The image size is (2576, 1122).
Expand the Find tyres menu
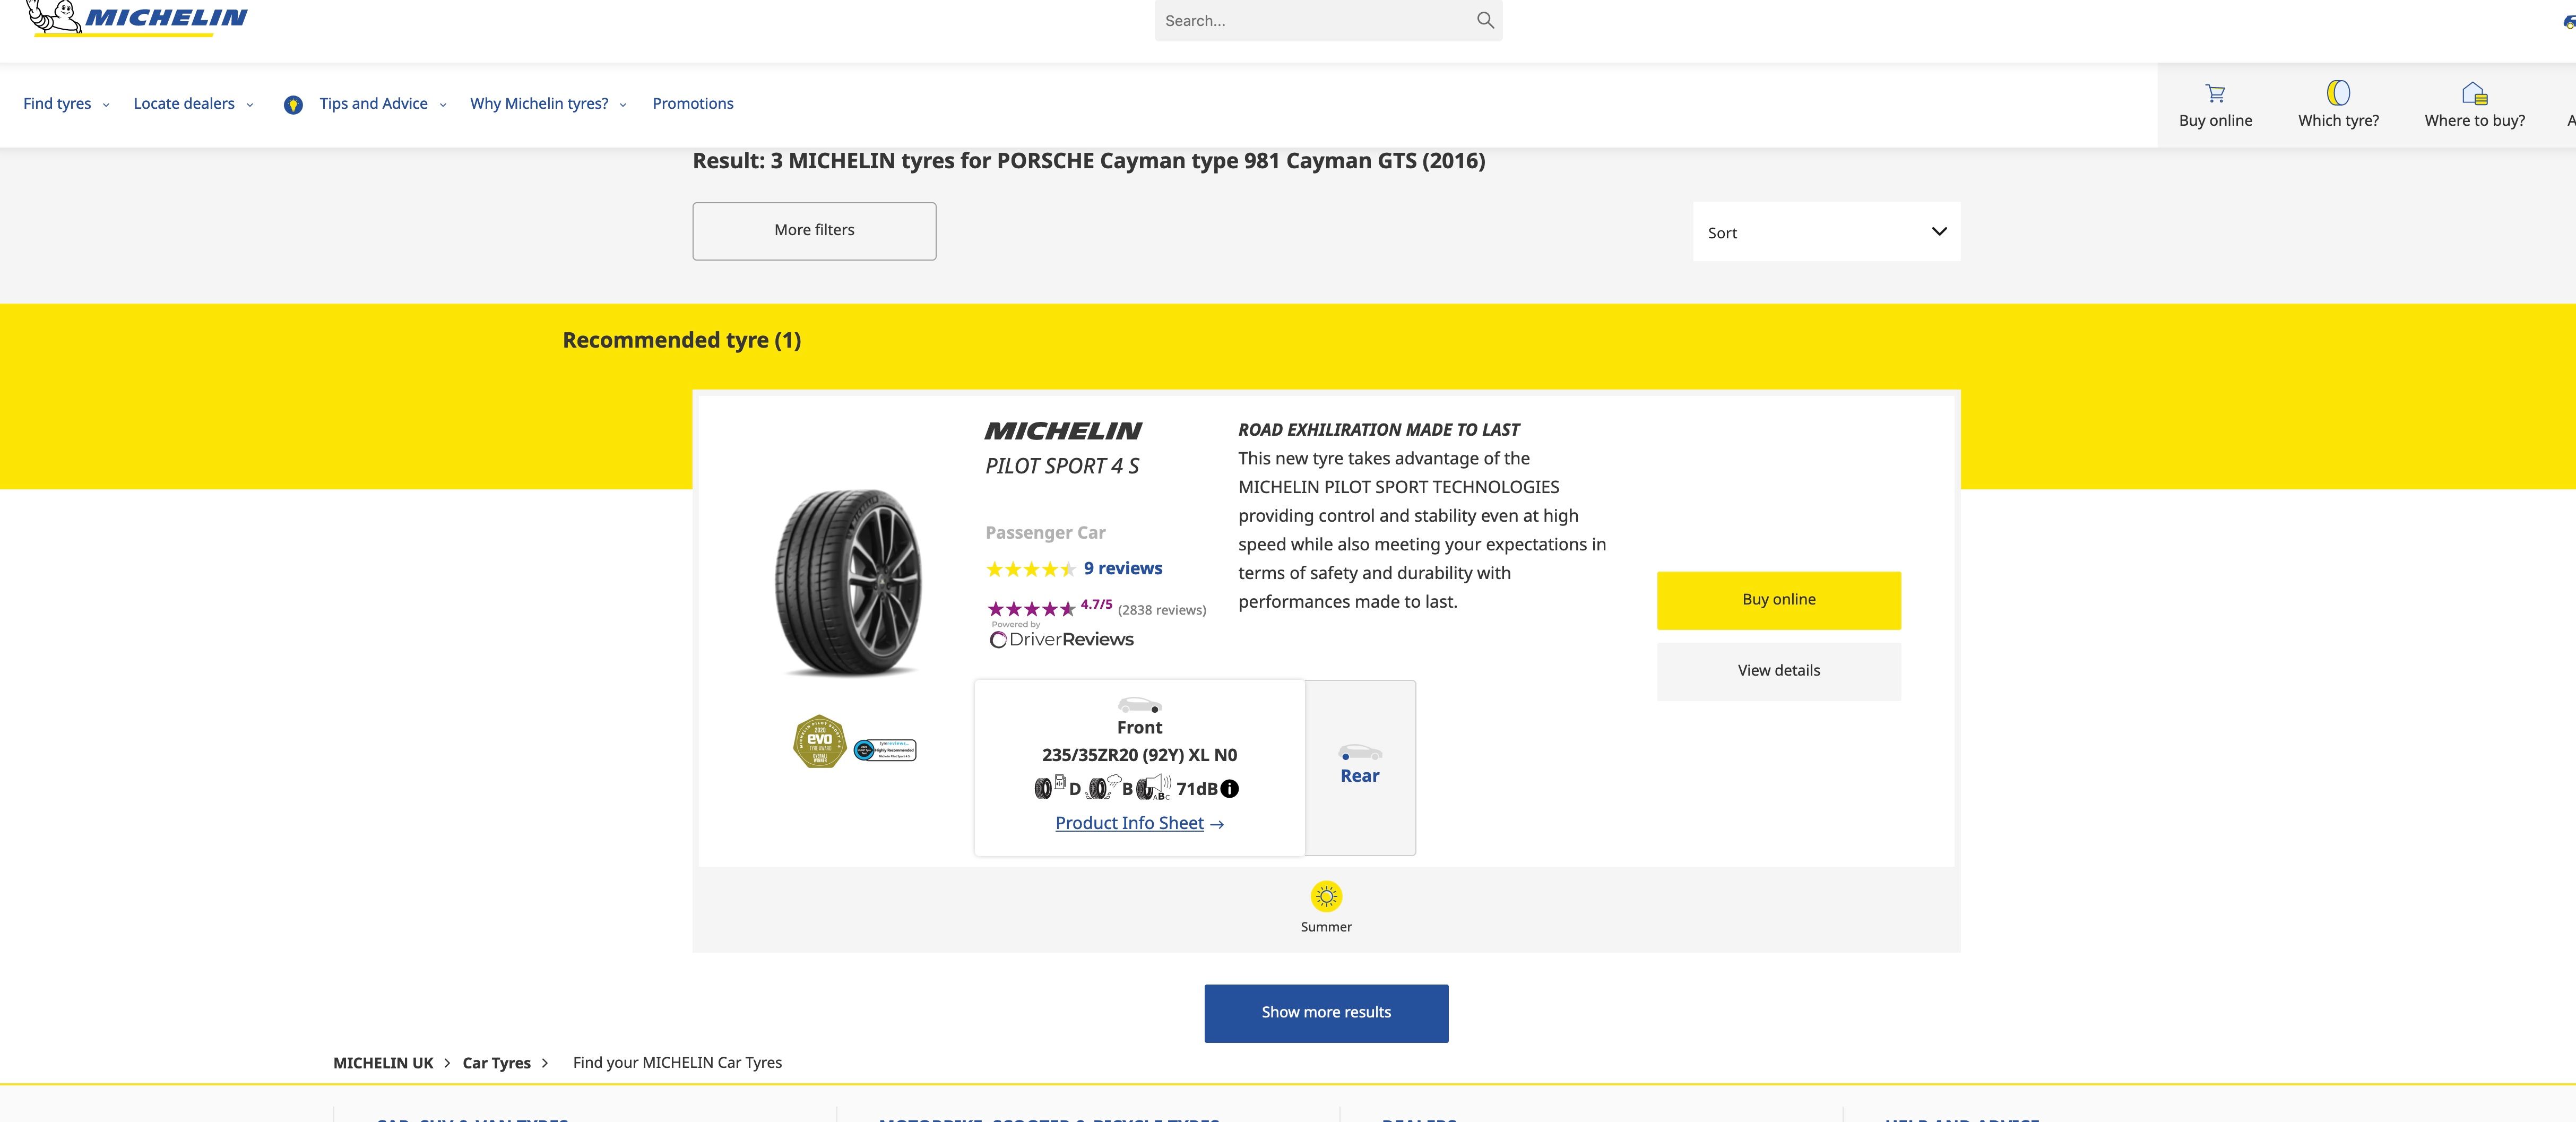click(x=66, y=104)
